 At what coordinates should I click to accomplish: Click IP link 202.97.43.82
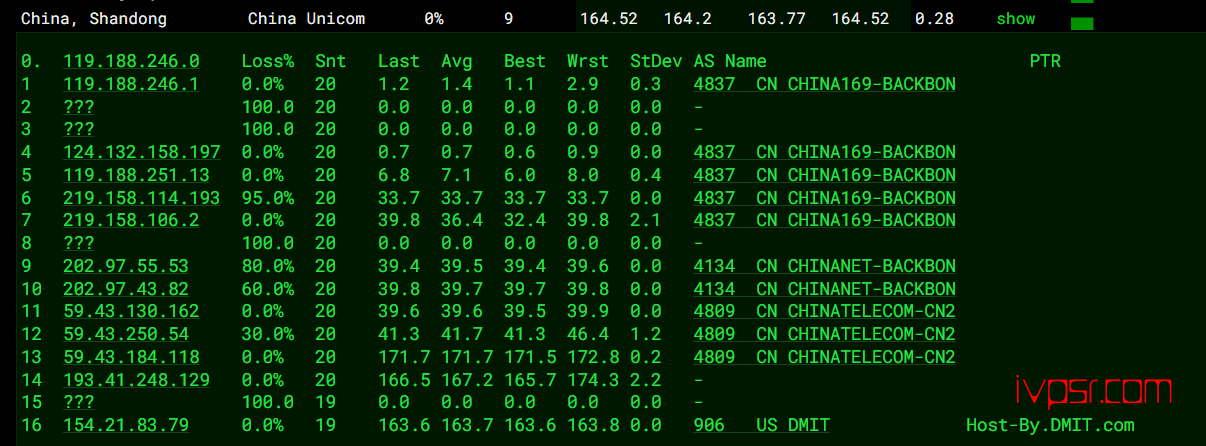tap(126, 289)
